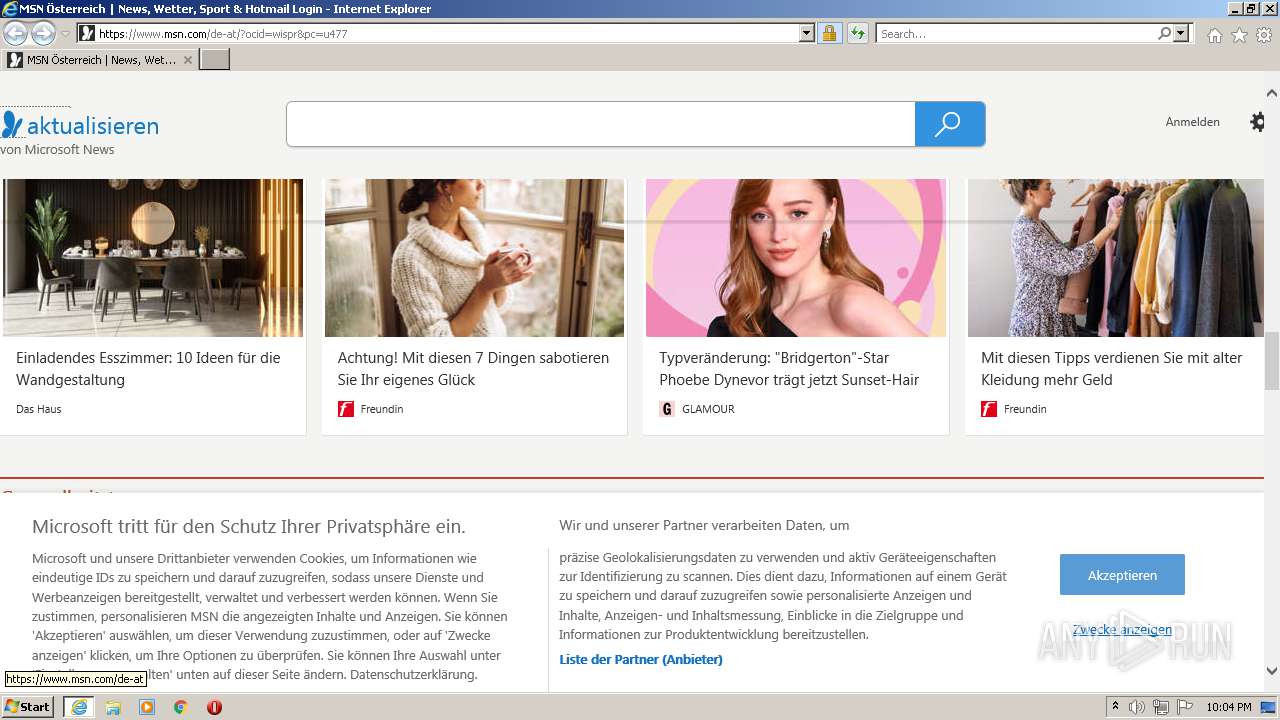Viewport: 1280px width, 720px height.
Task: Go forward with the browser Forward arrow
Action: click(43, 33)
